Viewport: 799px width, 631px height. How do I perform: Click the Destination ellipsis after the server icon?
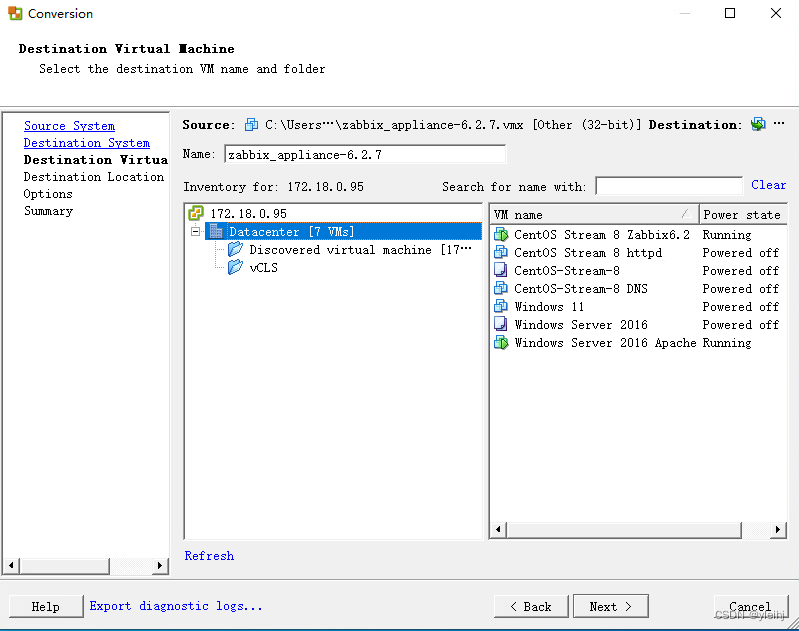tap(779, 123)
